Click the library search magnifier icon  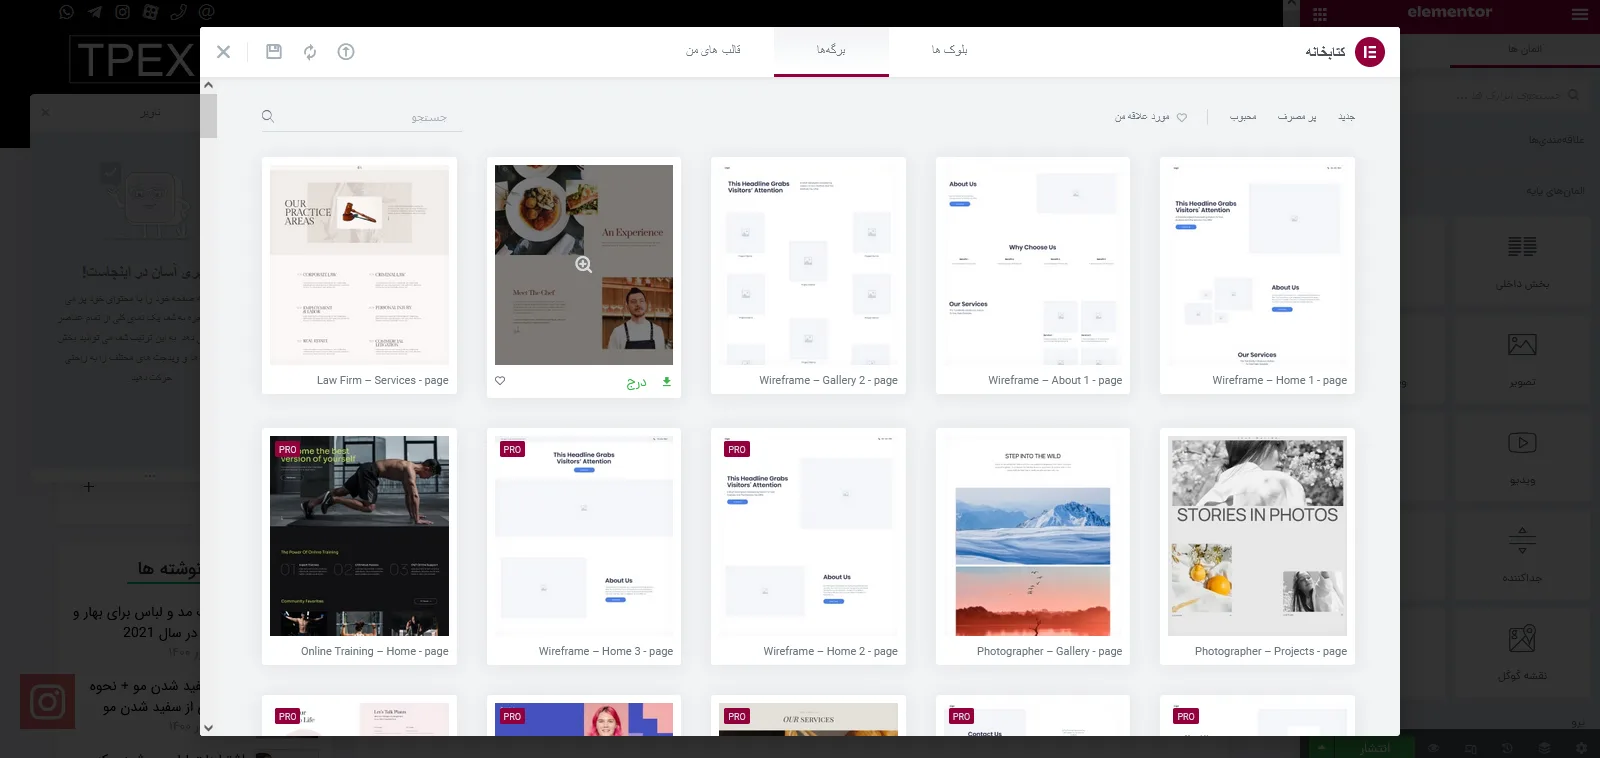(268, 116)
